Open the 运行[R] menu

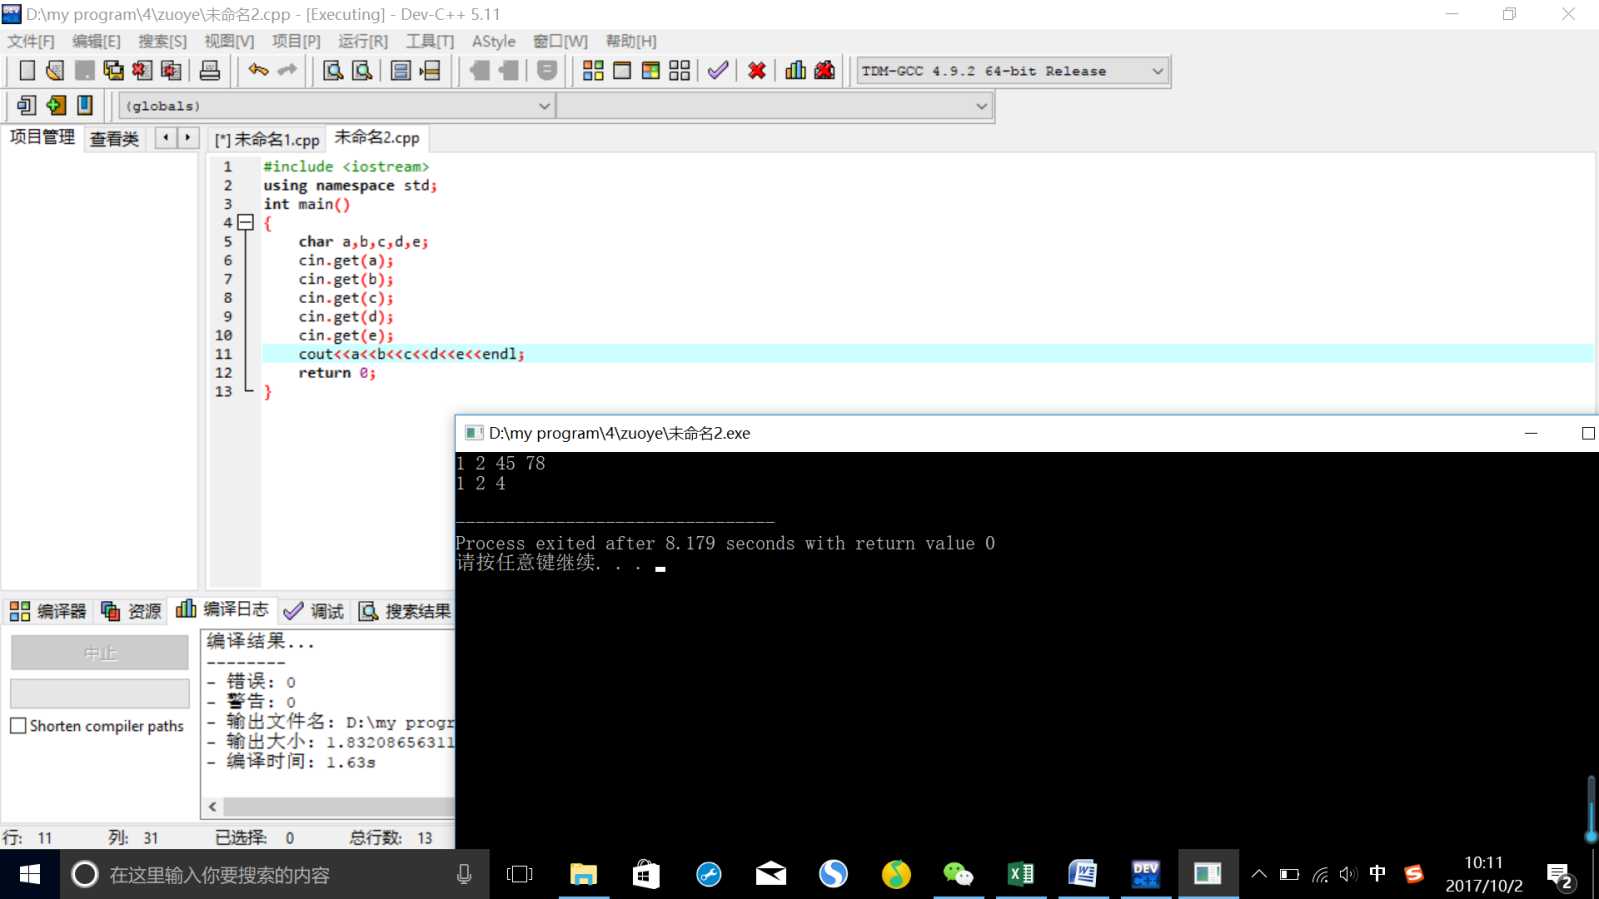pos(363,41)
